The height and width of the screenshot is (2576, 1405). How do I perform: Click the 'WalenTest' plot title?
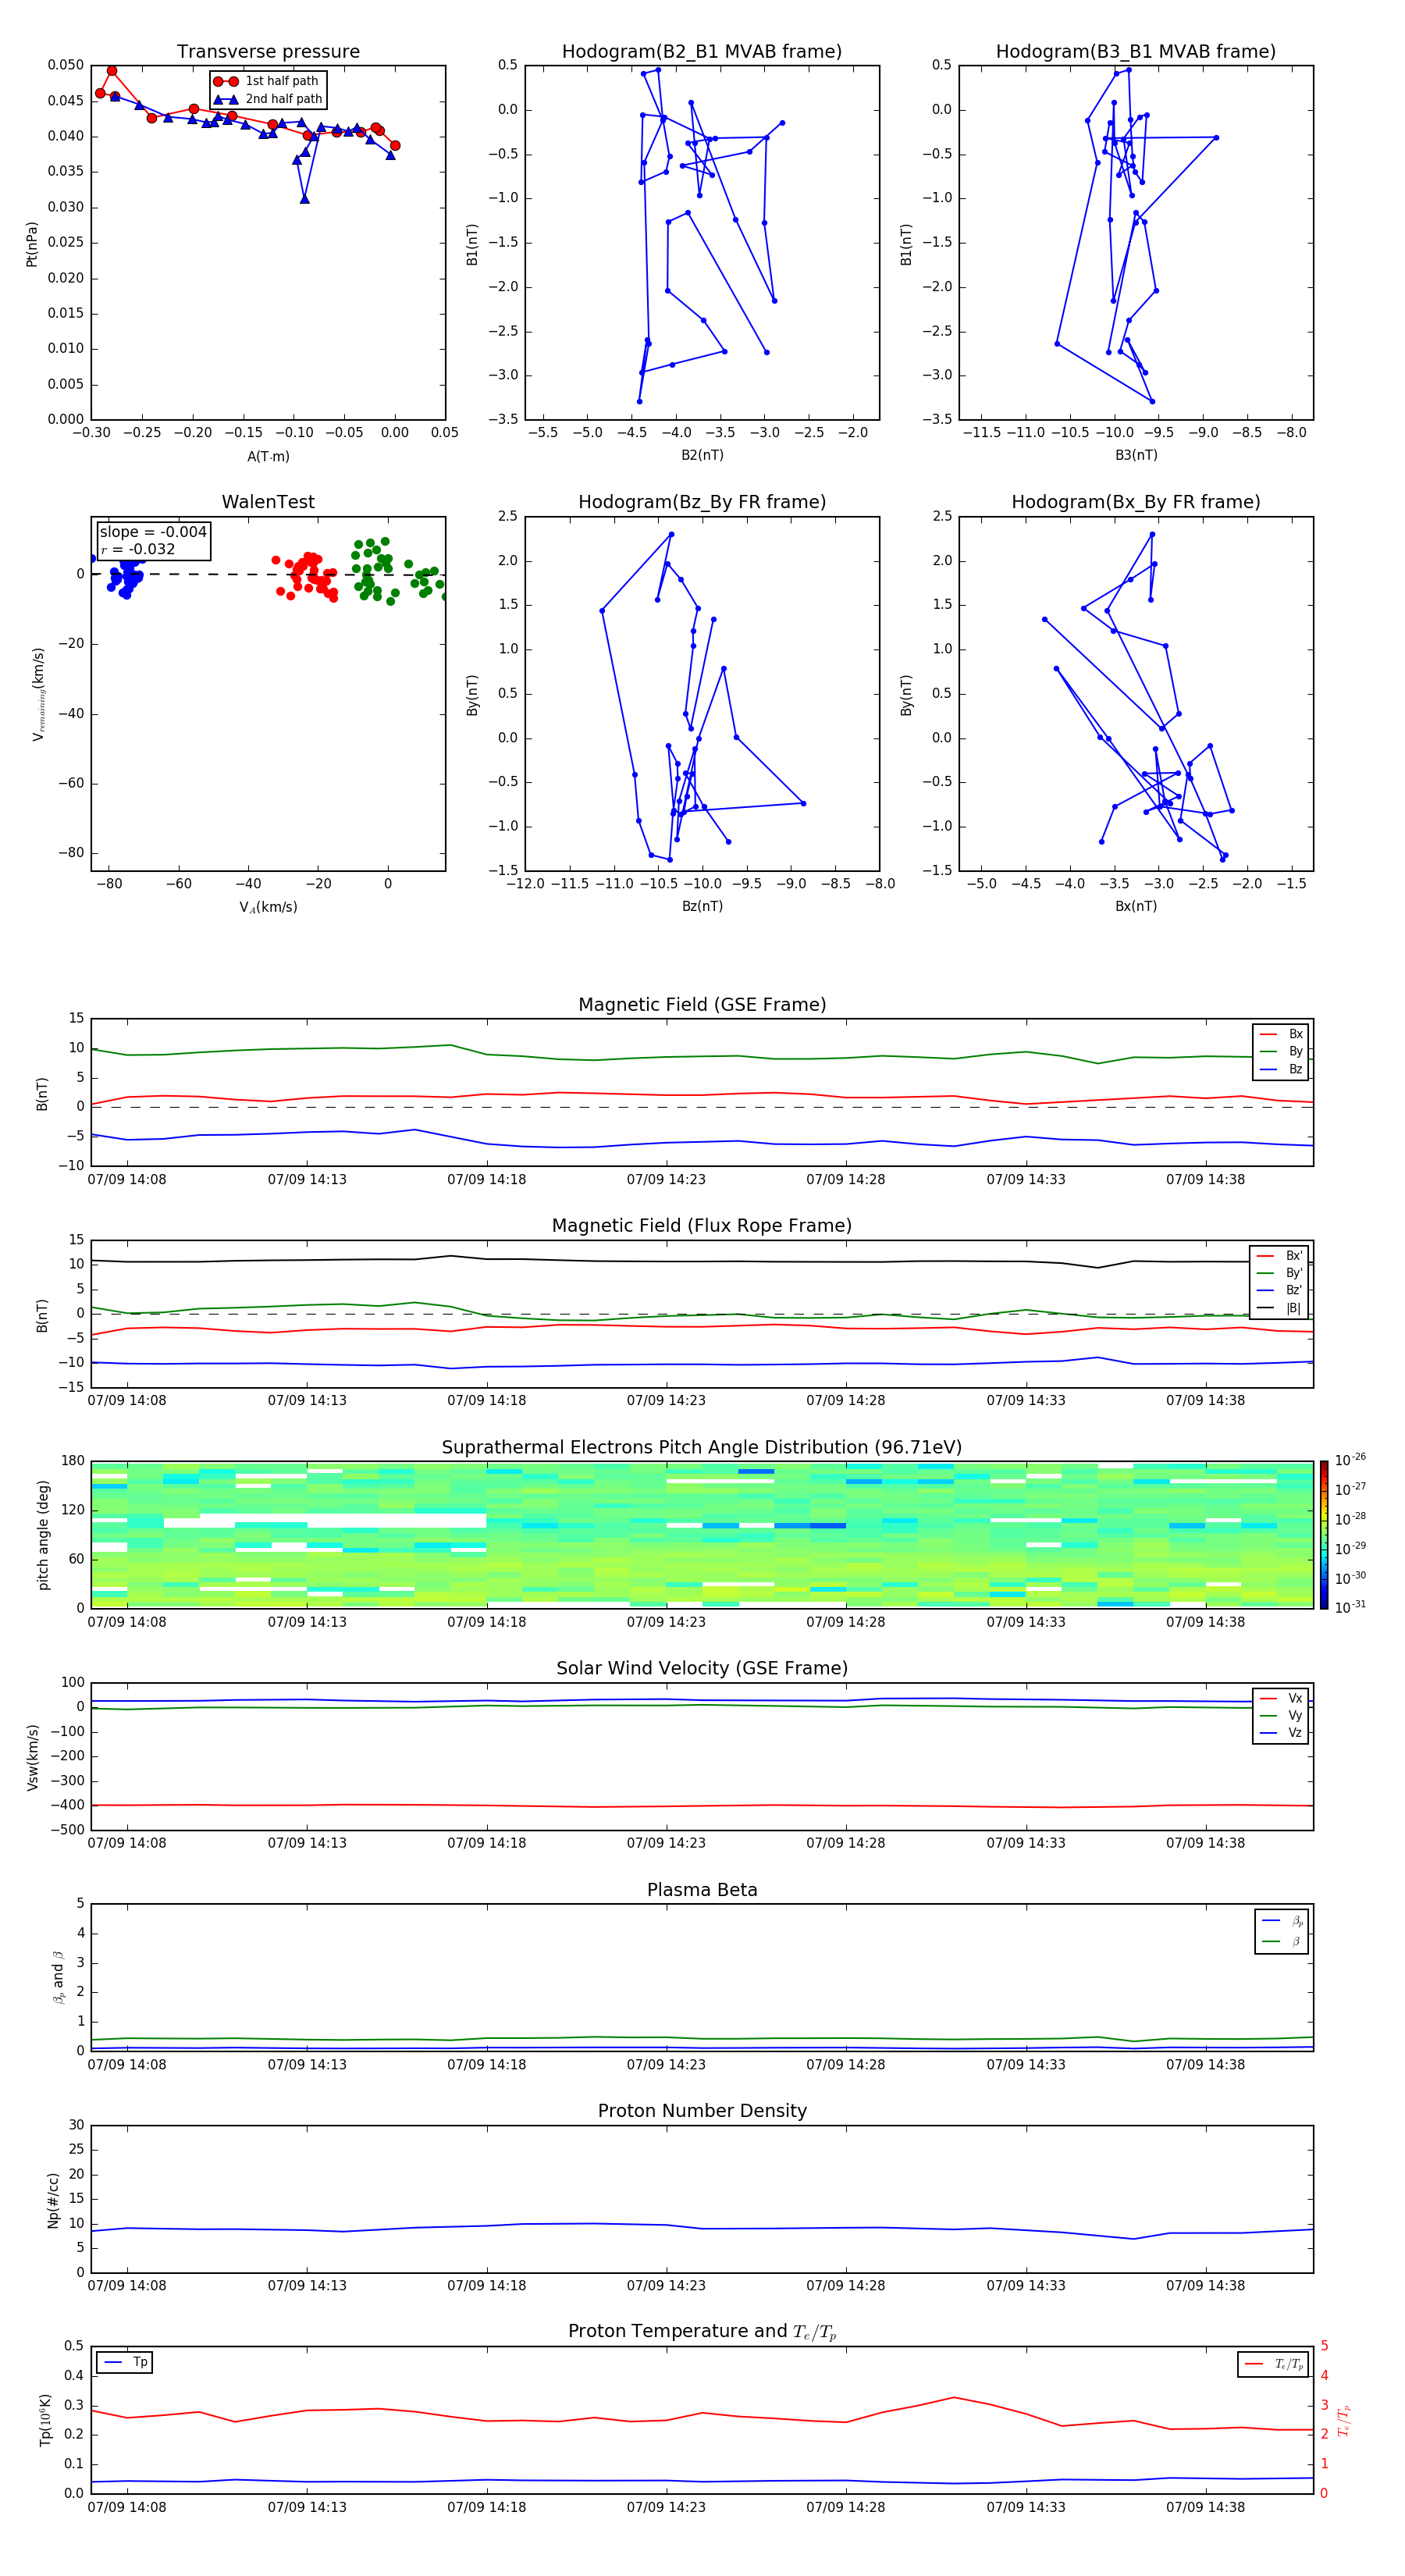(x=268, y=502)
